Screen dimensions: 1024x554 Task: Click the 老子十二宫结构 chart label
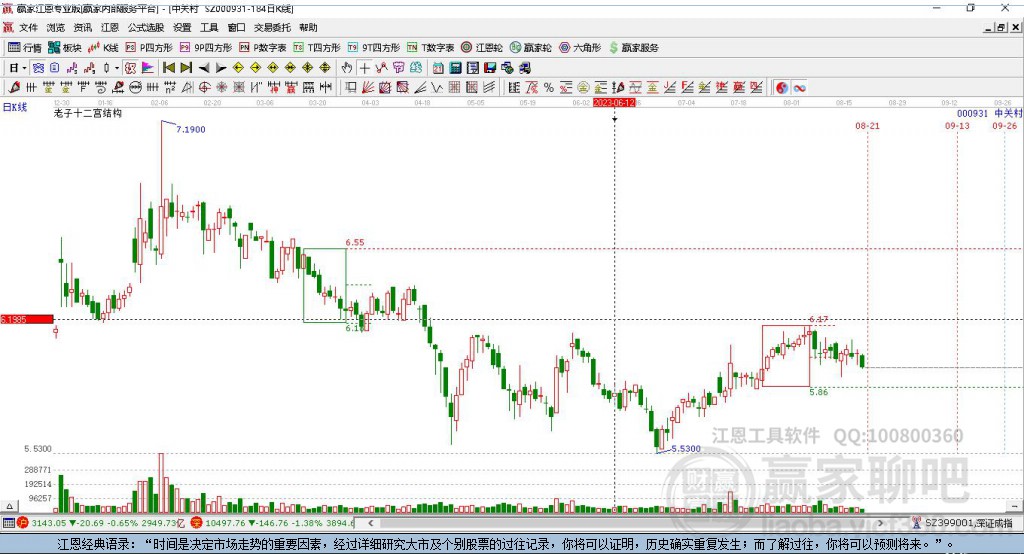tap(88, 113)
